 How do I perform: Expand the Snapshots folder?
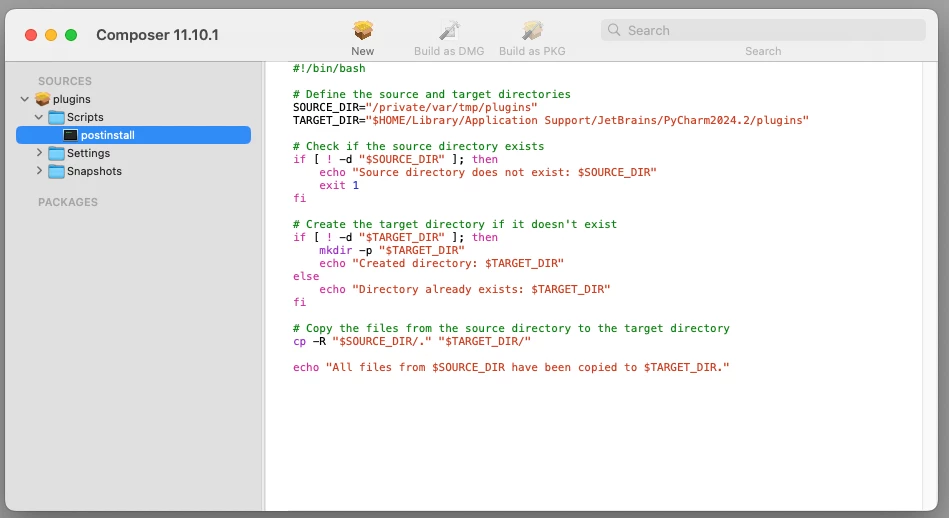pos(39,171)
